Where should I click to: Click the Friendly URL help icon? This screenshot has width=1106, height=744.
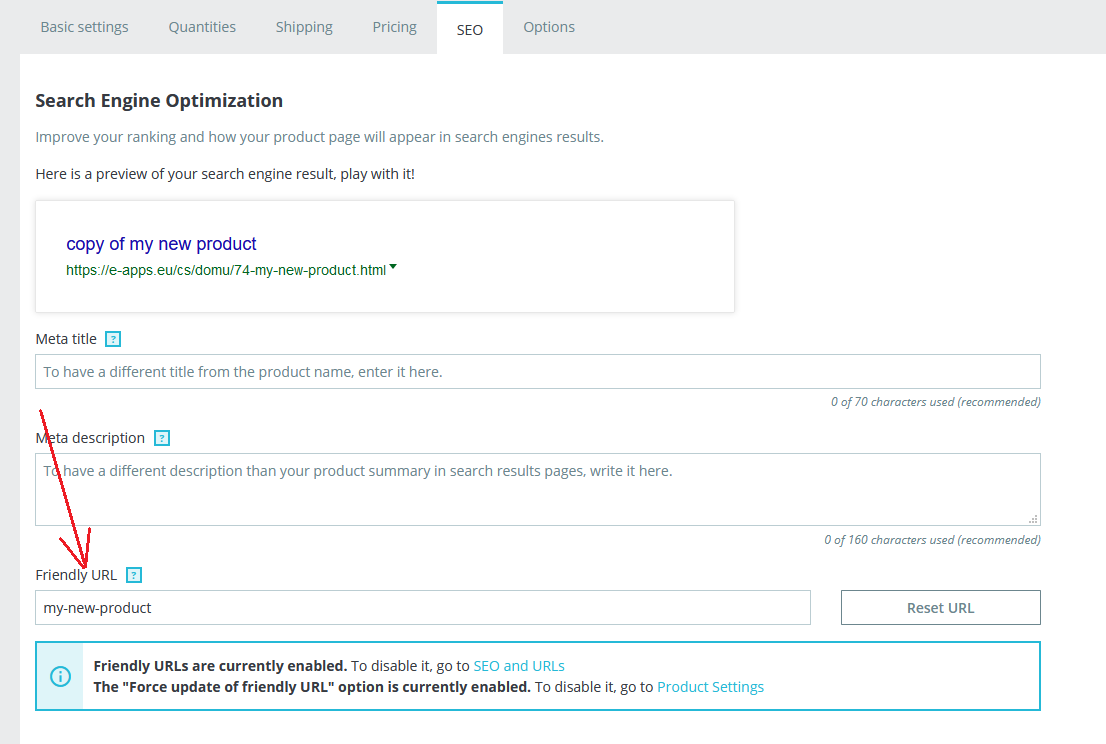[134, 575]
